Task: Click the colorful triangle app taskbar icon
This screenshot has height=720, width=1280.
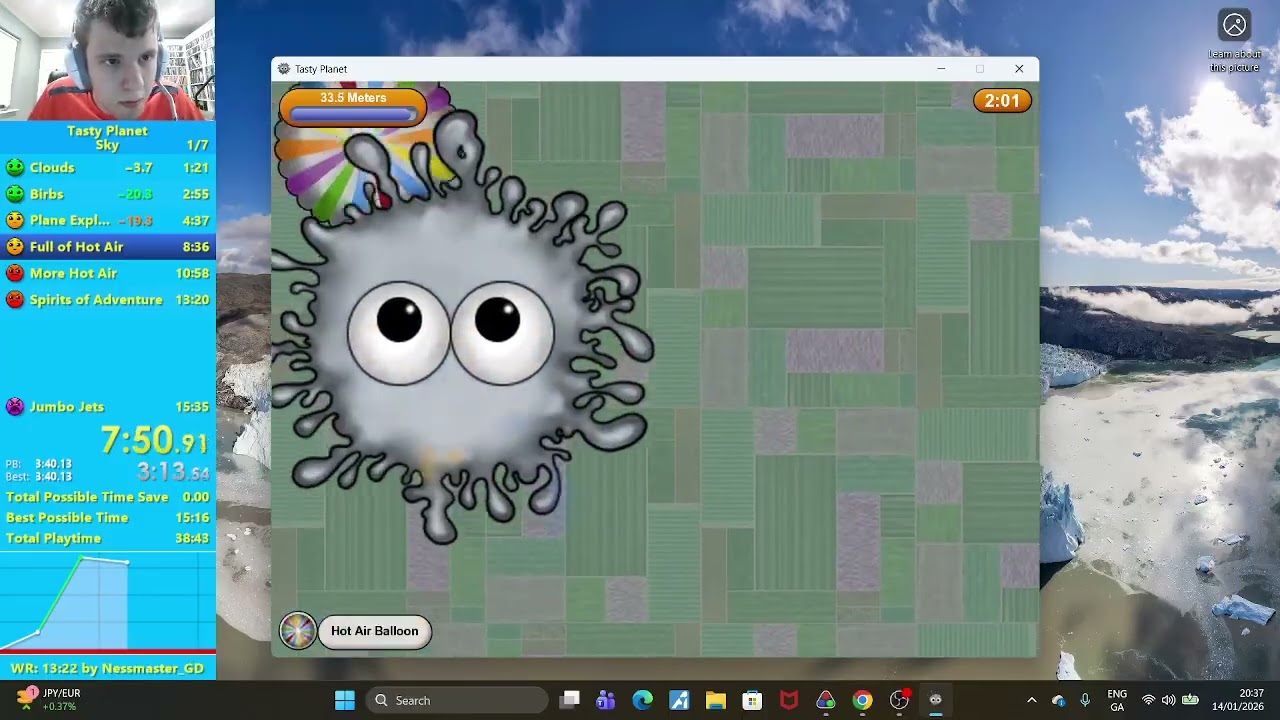Action: pyautogui.click(x=825, y=700)
